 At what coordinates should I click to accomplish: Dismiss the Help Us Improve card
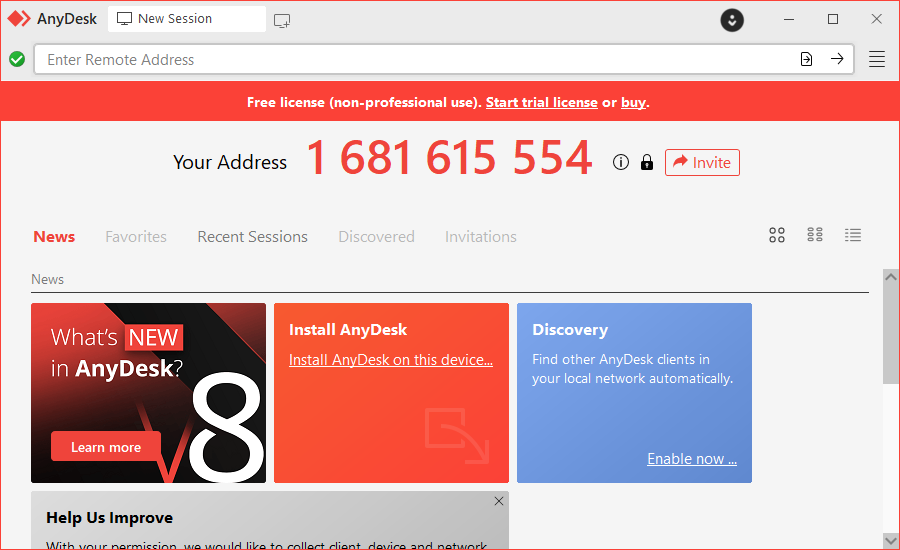499,501
